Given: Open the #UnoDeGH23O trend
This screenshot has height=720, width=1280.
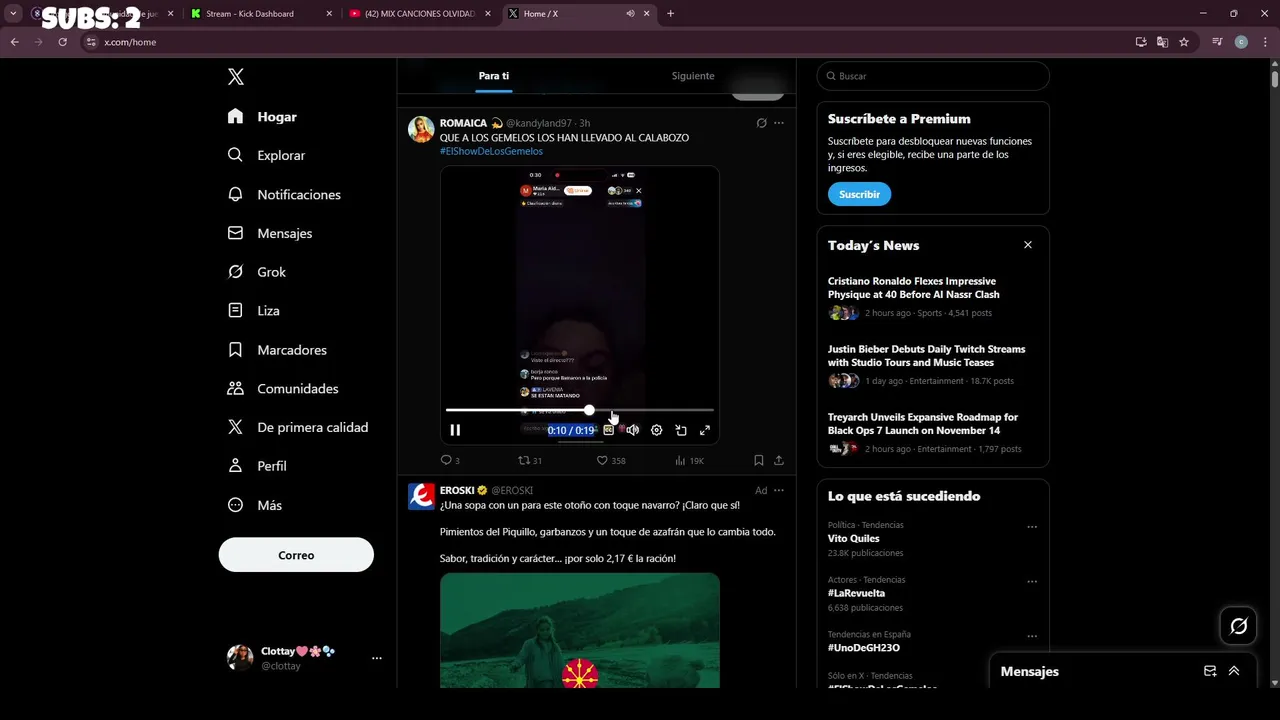Looking at the screenshot, I should (863, 648).
